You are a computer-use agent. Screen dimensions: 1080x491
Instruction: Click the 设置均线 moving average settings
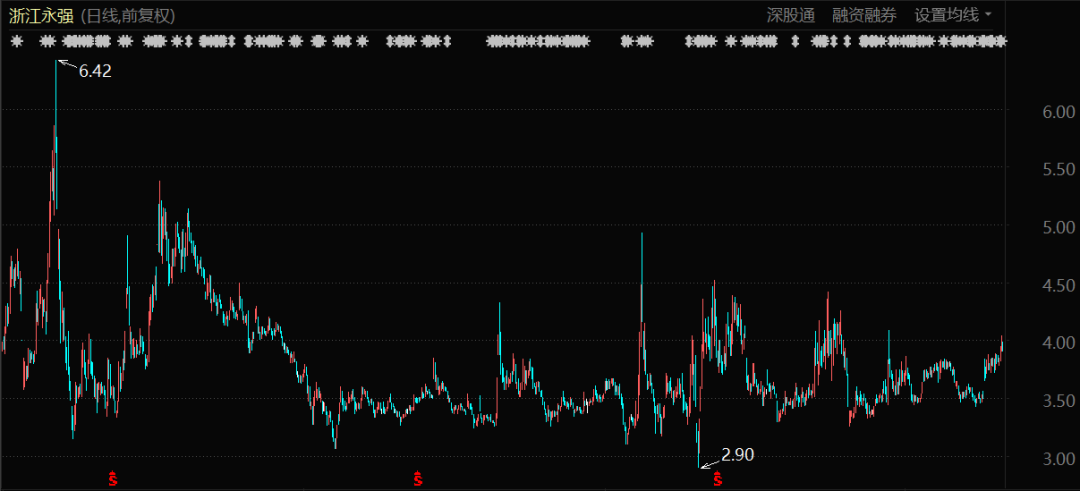pyautogui.click(x=946, y=15)
